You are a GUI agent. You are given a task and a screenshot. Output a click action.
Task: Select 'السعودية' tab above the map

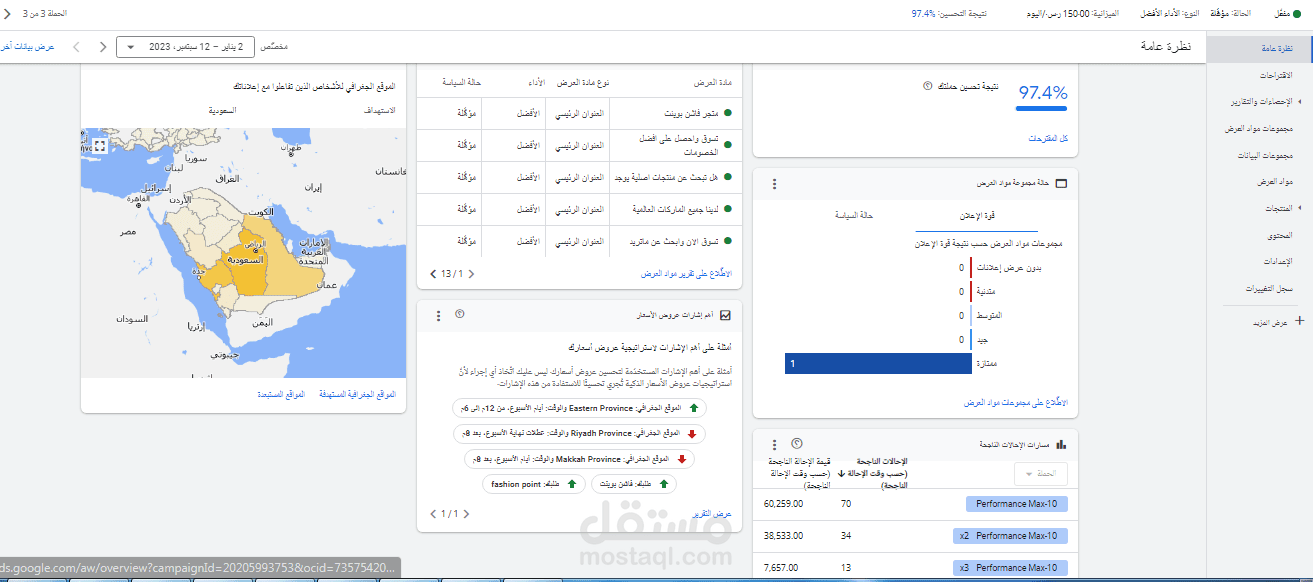point(222,110)
